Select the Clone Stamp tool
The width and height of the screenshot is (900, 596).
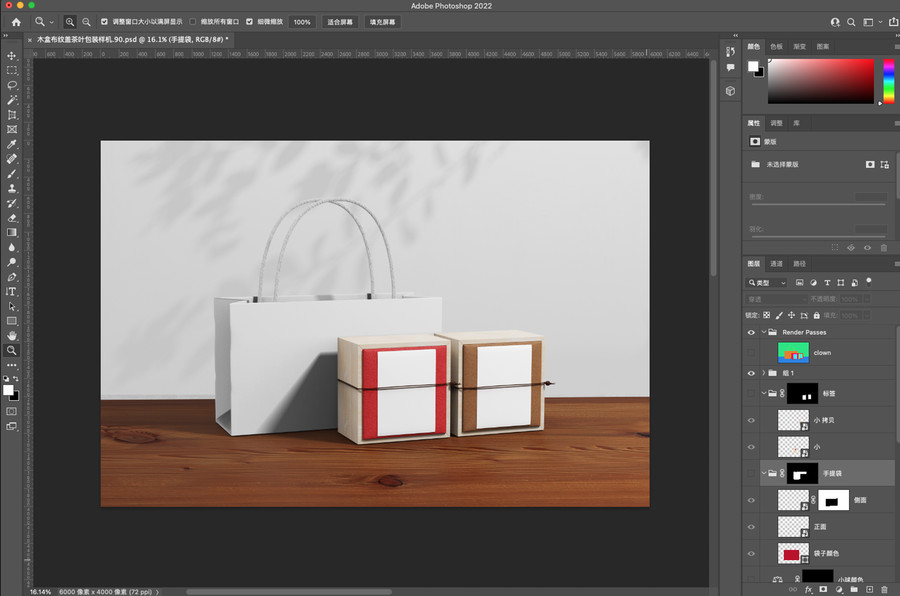click(x=11, y=188)
